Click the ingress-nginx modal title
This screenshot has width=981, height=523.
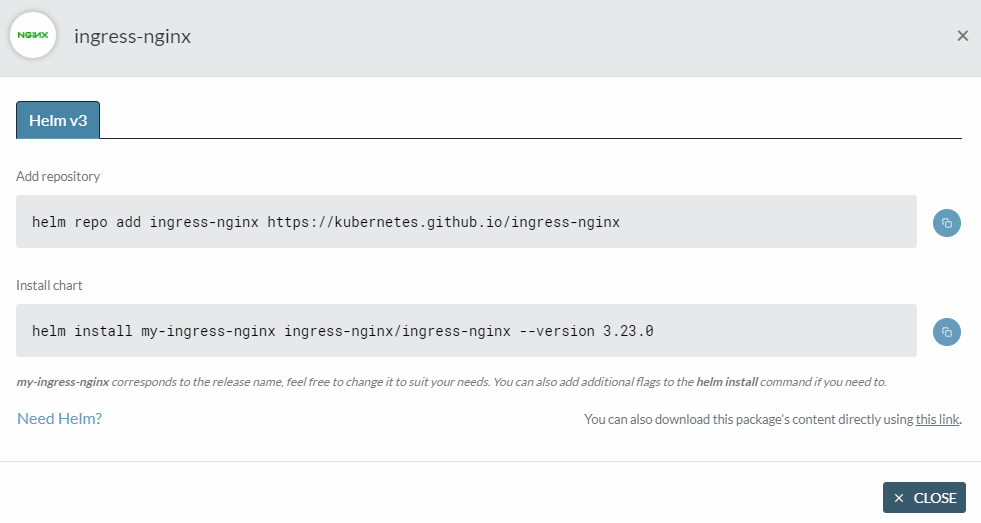(133, 36)
